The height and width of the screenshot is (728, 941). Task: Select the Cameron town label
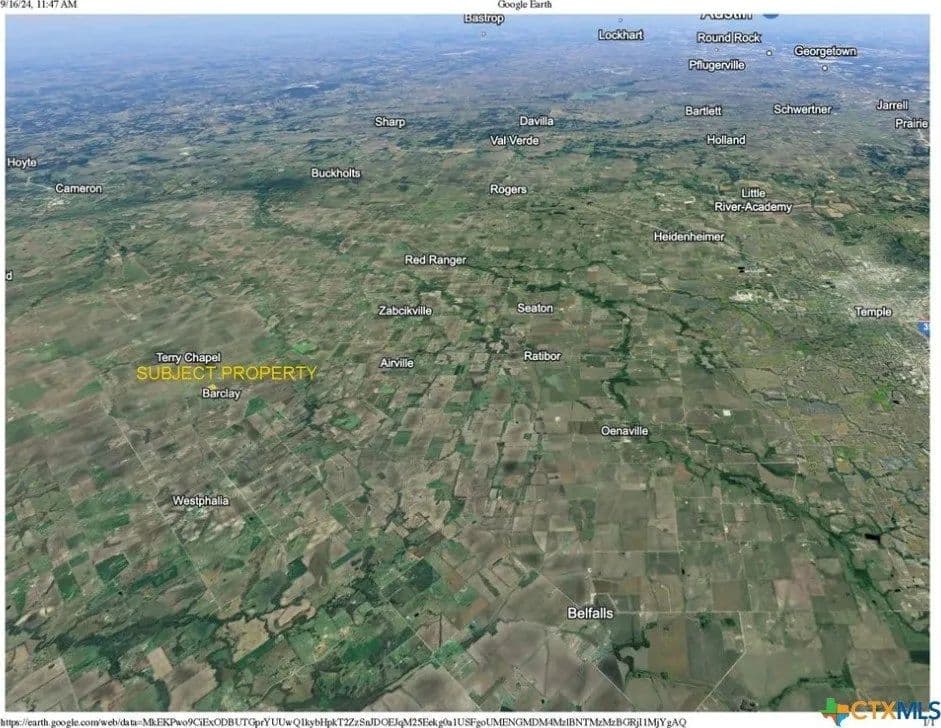click(78, 188)
